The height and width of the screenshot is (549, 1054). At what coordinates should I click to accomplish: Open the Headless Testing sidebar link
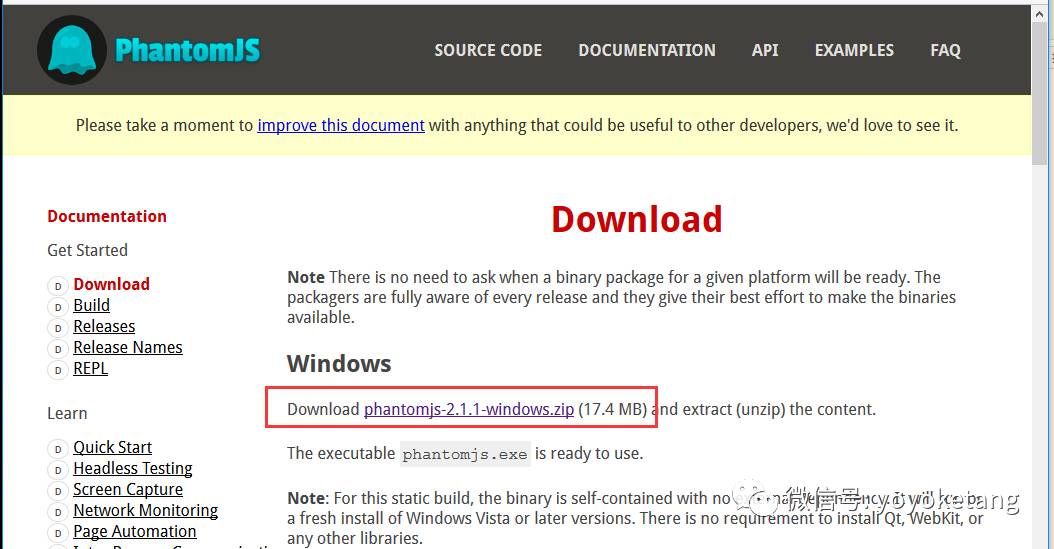132,468
